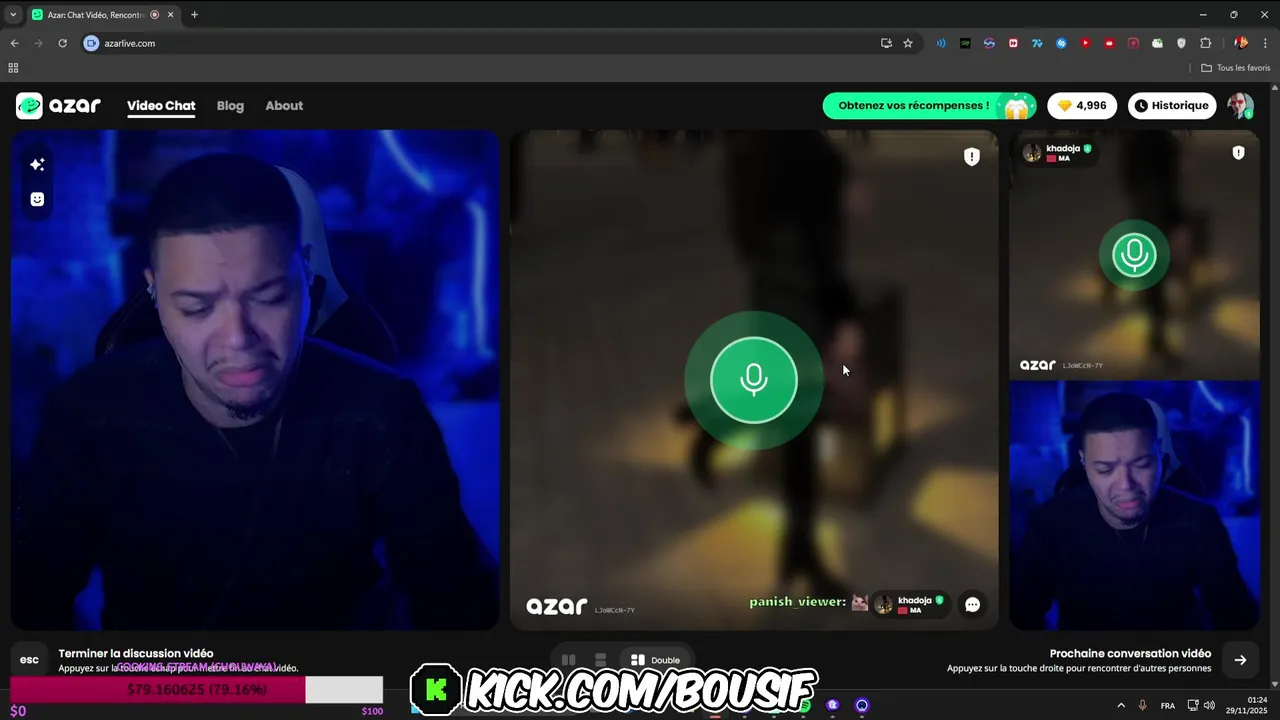Click the blue sound-wave extension icon
The width and height of the screenshot is (1280, 720).
(x=941, y=43)
